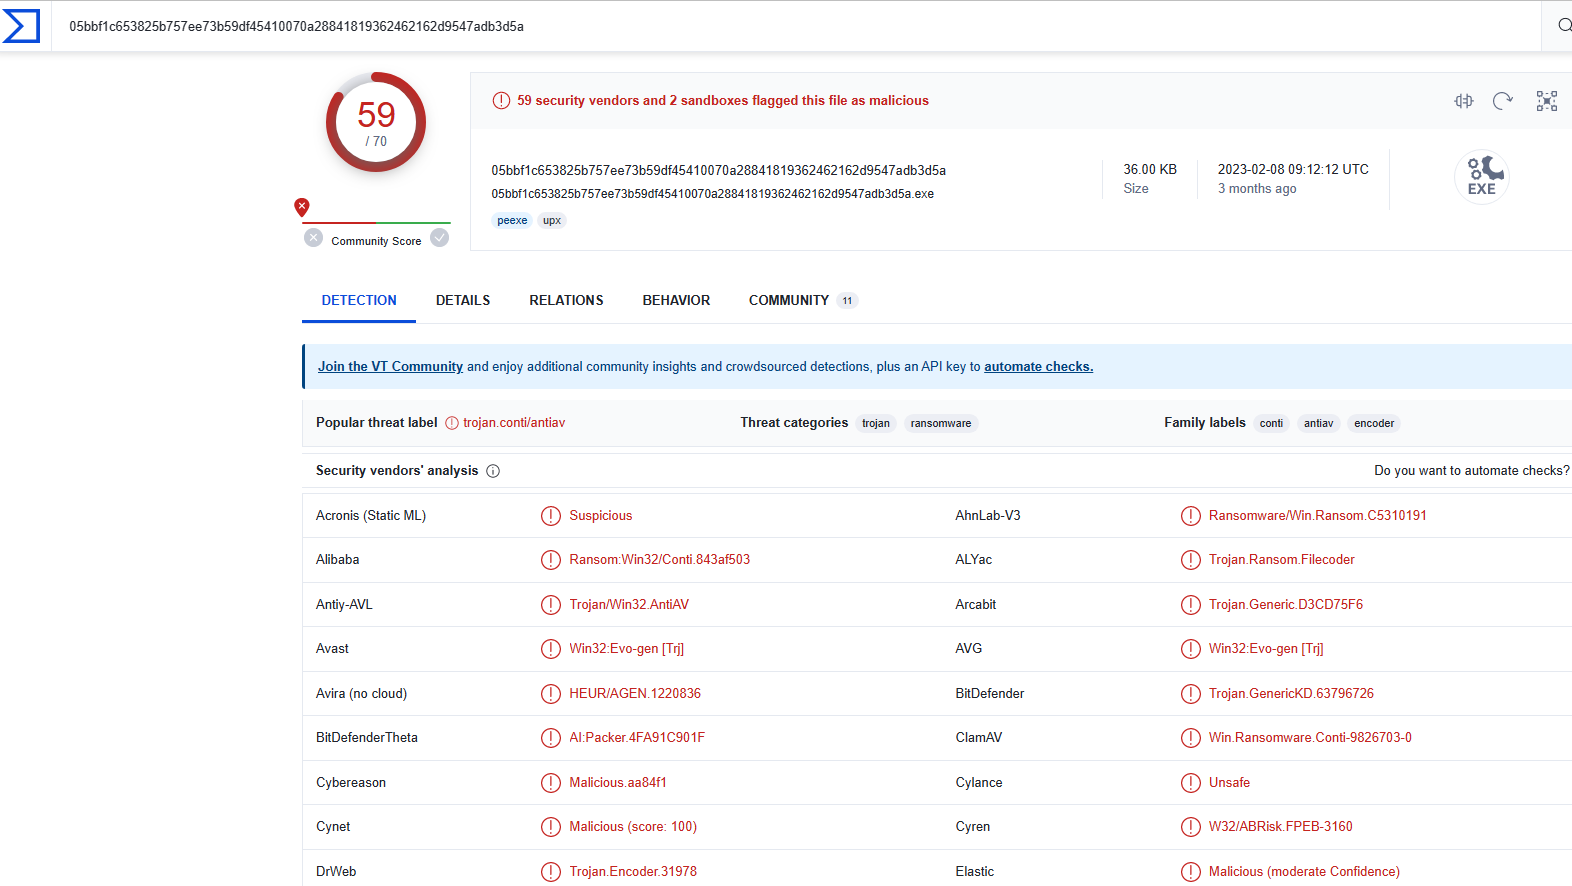The width and height of the screenshot is (1572, 886).
Task: Click the Arcabit detection warning icon
Action: pos(1190,605)
